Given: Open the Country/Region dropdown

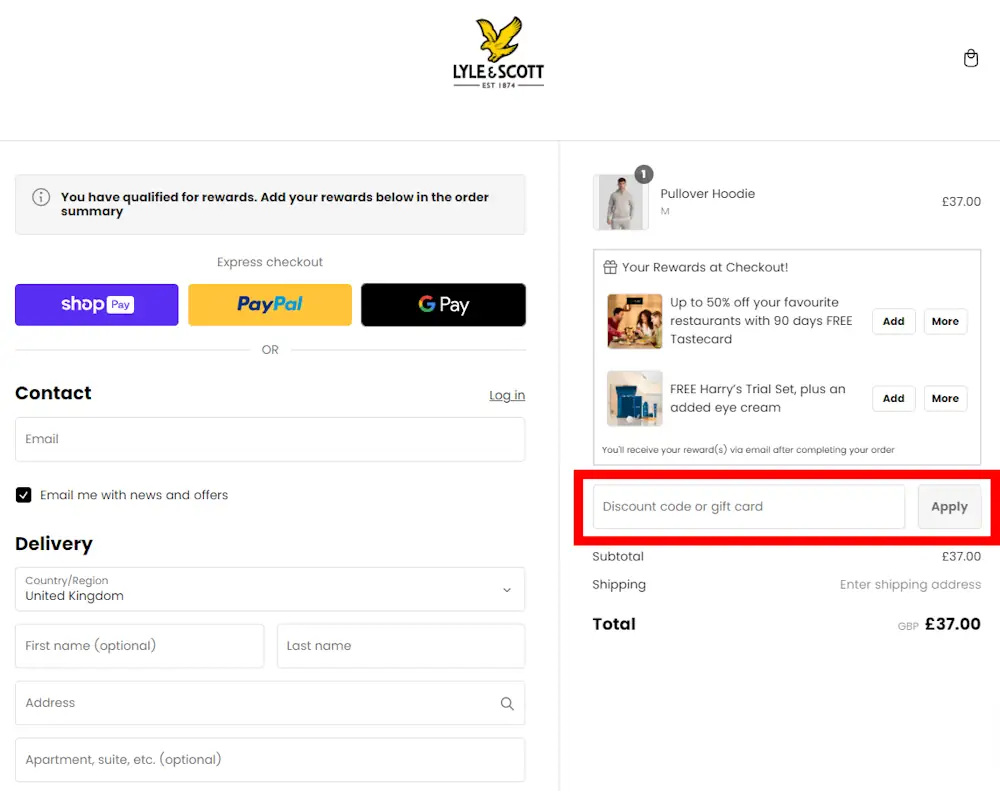Looking at the screenshot, I should 270,589.
